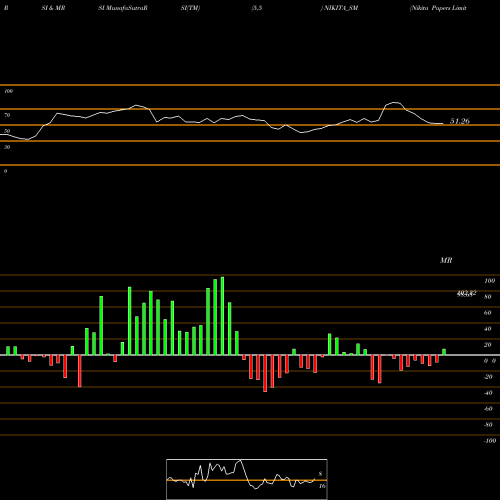Click the SI & MR header text
This screenshot has width=500, height=500.
[53, 8]
